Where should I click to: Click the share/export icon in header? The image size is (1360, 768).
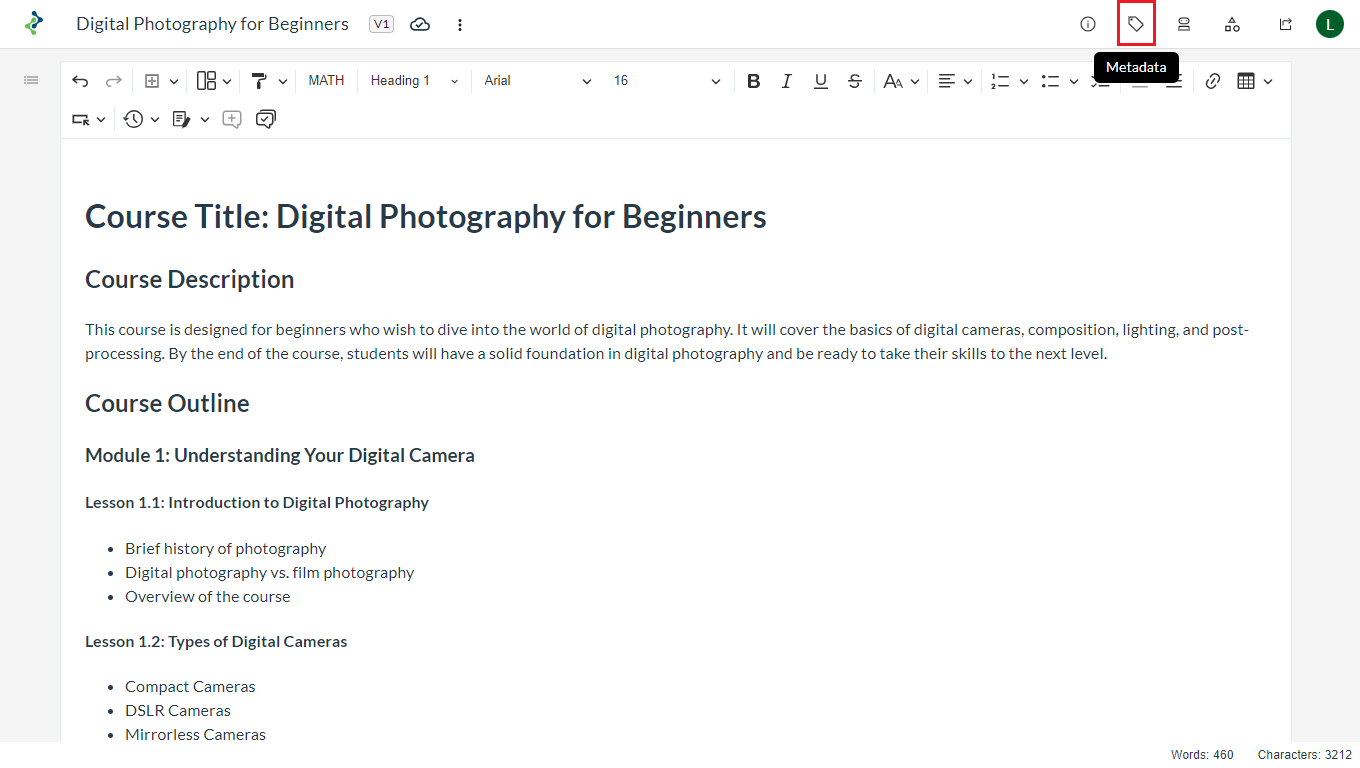coord(1286,24)
